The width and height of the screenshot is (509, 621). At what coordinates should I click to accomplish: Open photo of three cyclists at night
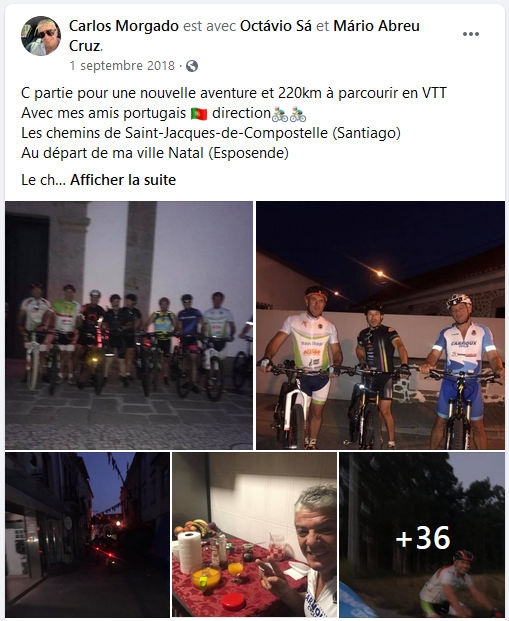tap(380, 325)
